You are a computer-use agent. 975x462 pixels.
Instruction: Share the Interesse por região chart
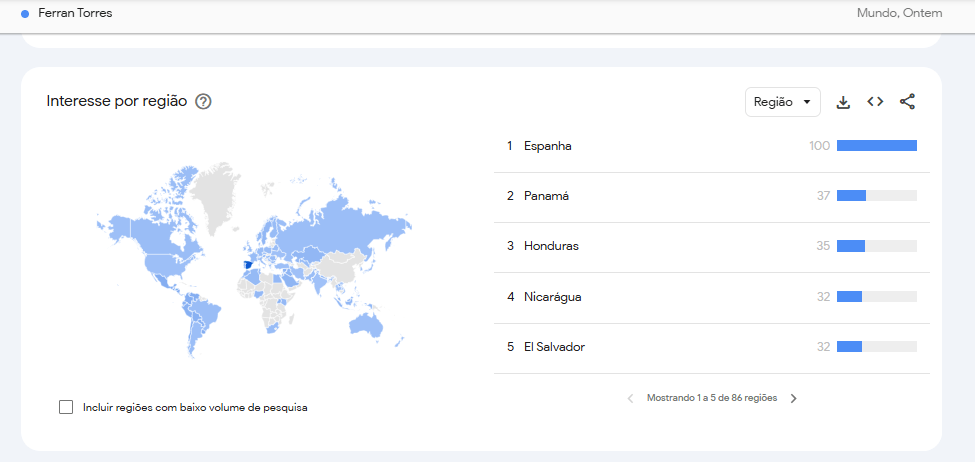[907, 102]
